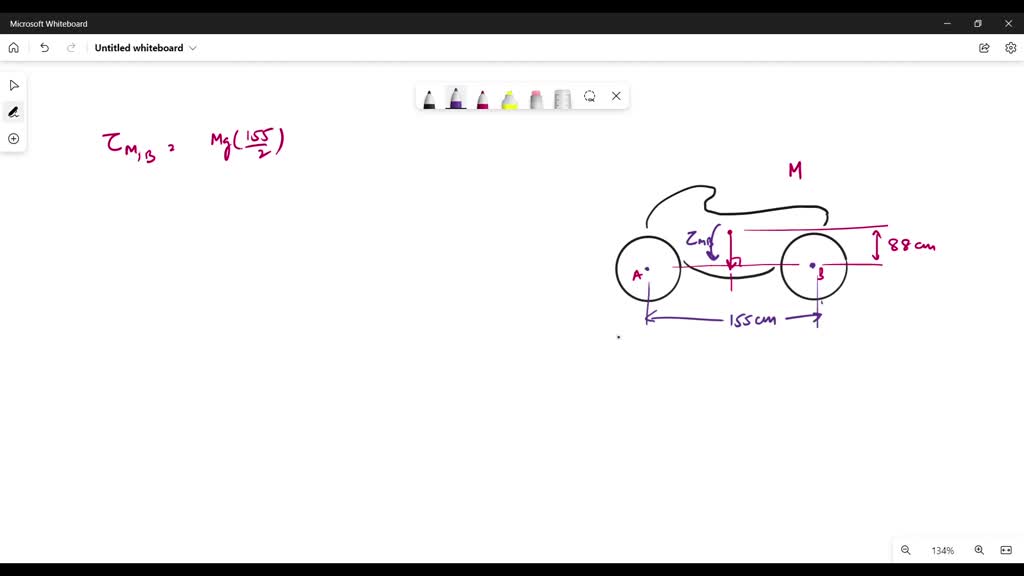Toggle the pen tool in the sidebar

[14, 111]
